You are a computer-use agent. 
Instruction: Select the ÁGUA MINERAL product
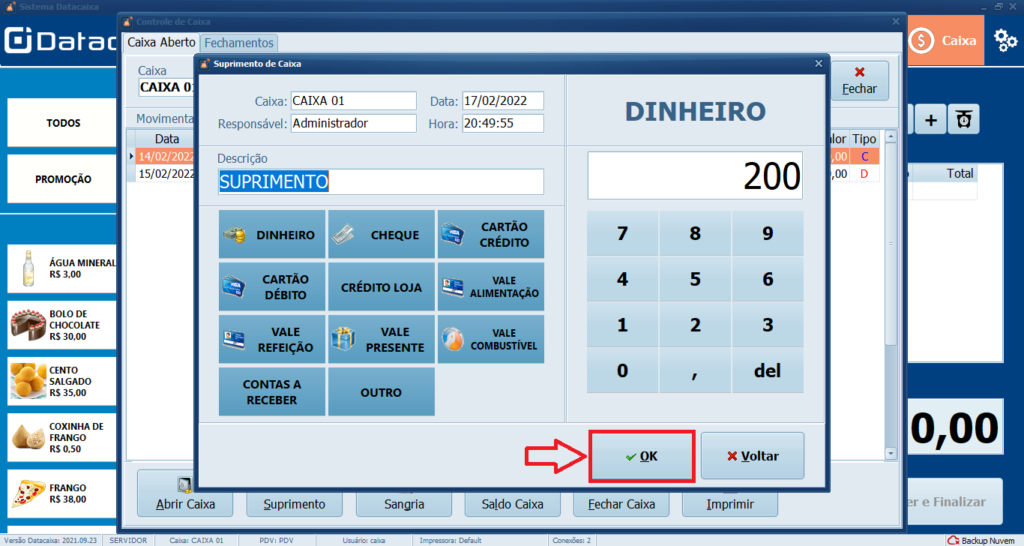tap(63, 268)
